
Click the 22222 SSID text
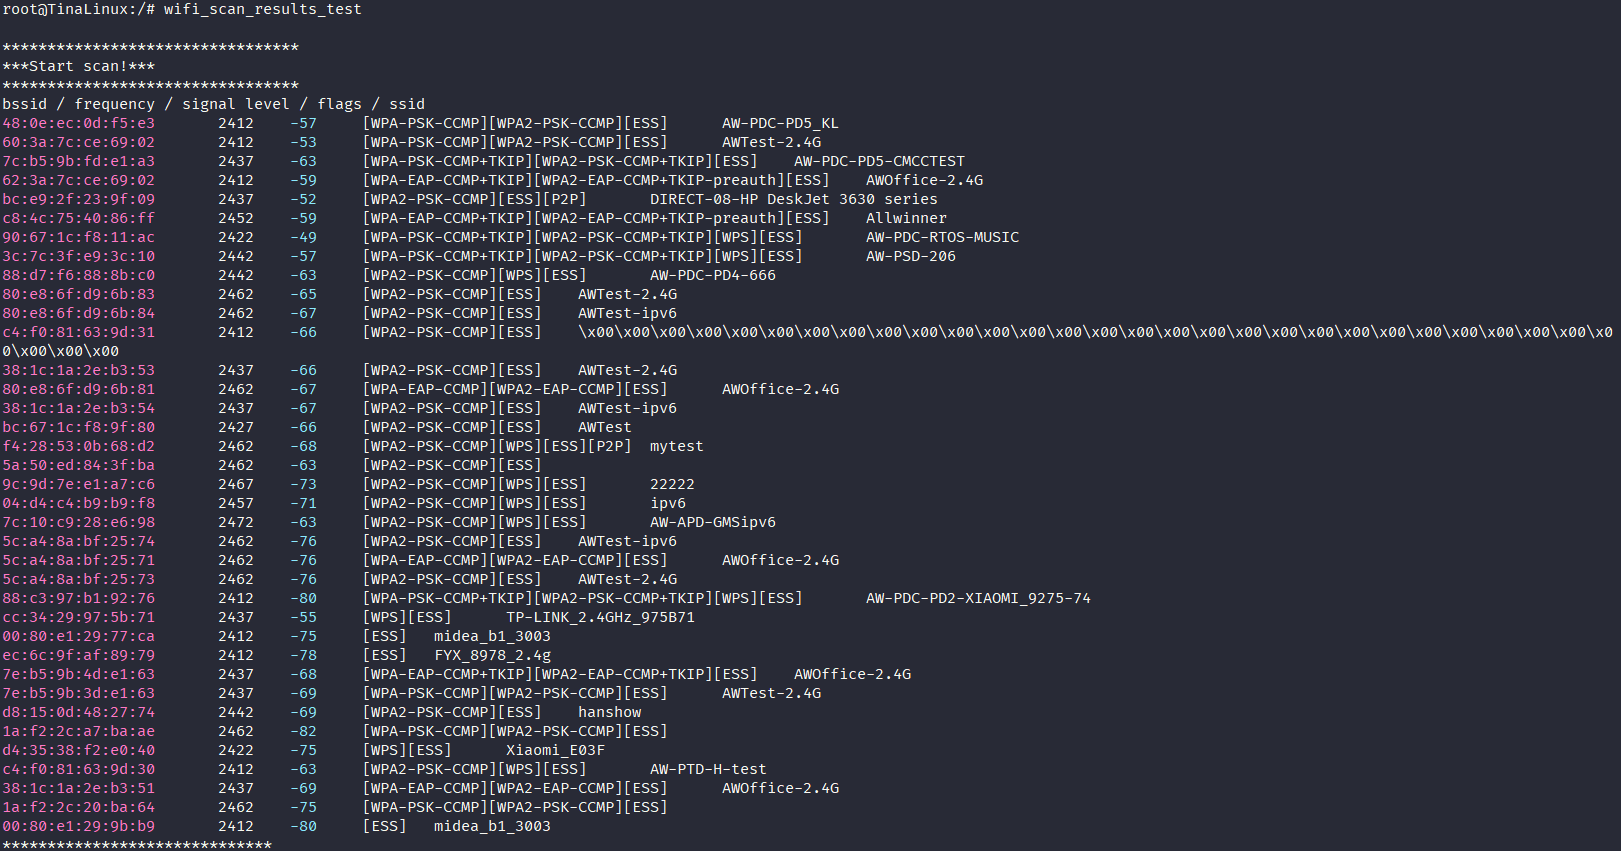(x=672, y=484)
